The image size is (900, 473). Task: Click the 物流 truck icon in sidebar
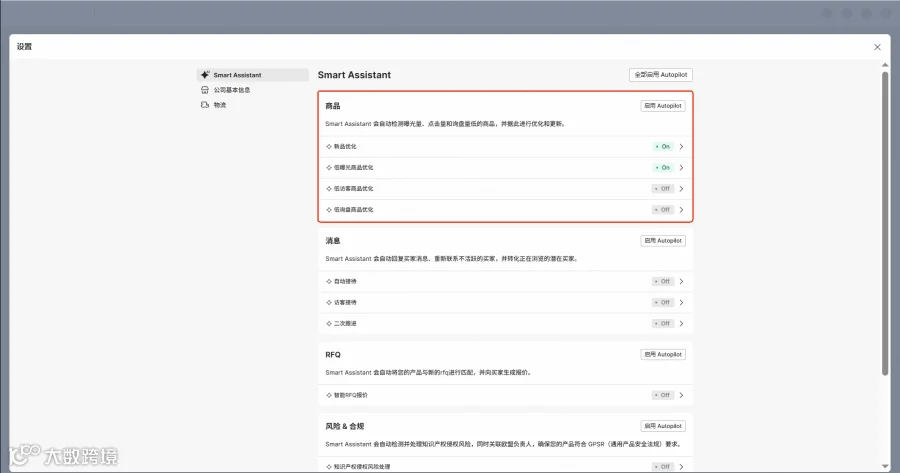pos(205,105)
